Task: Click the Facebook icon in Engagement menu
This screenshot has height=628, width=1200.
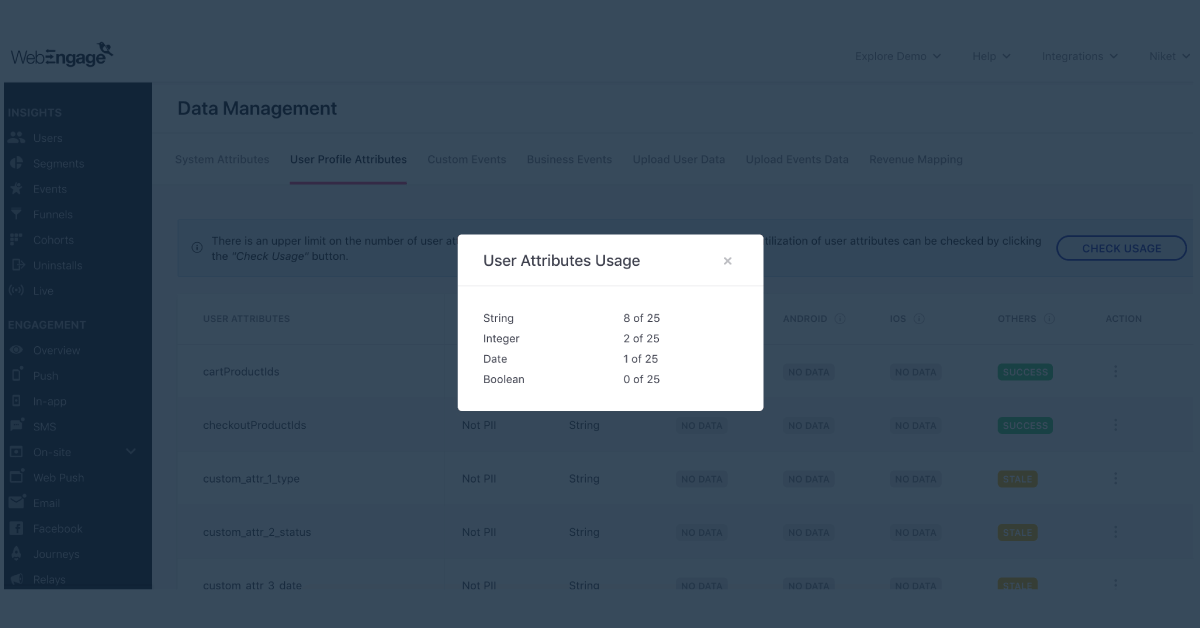Action: [x=16, y=528]
